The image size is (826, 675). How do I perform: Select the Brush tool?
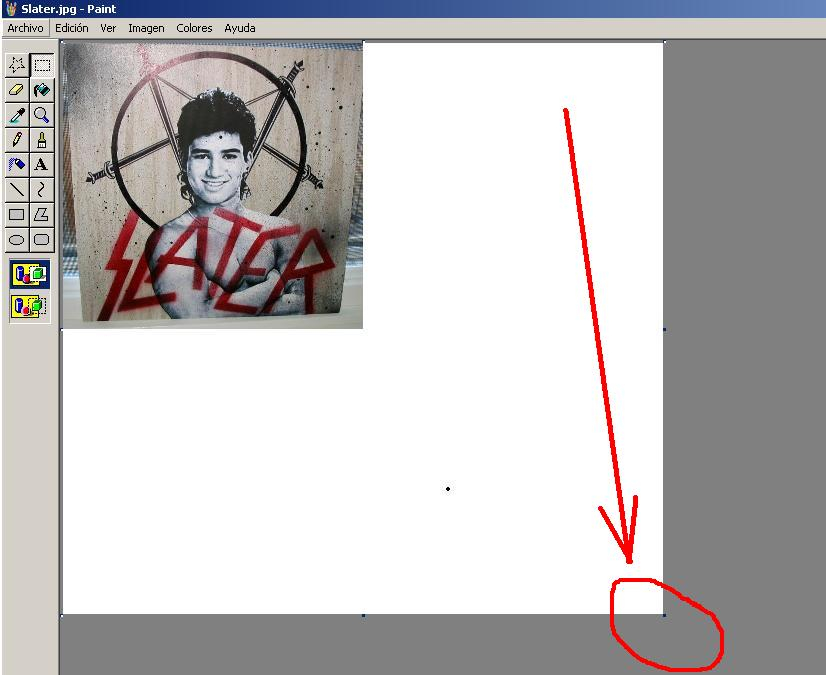[x=42, y=140]
